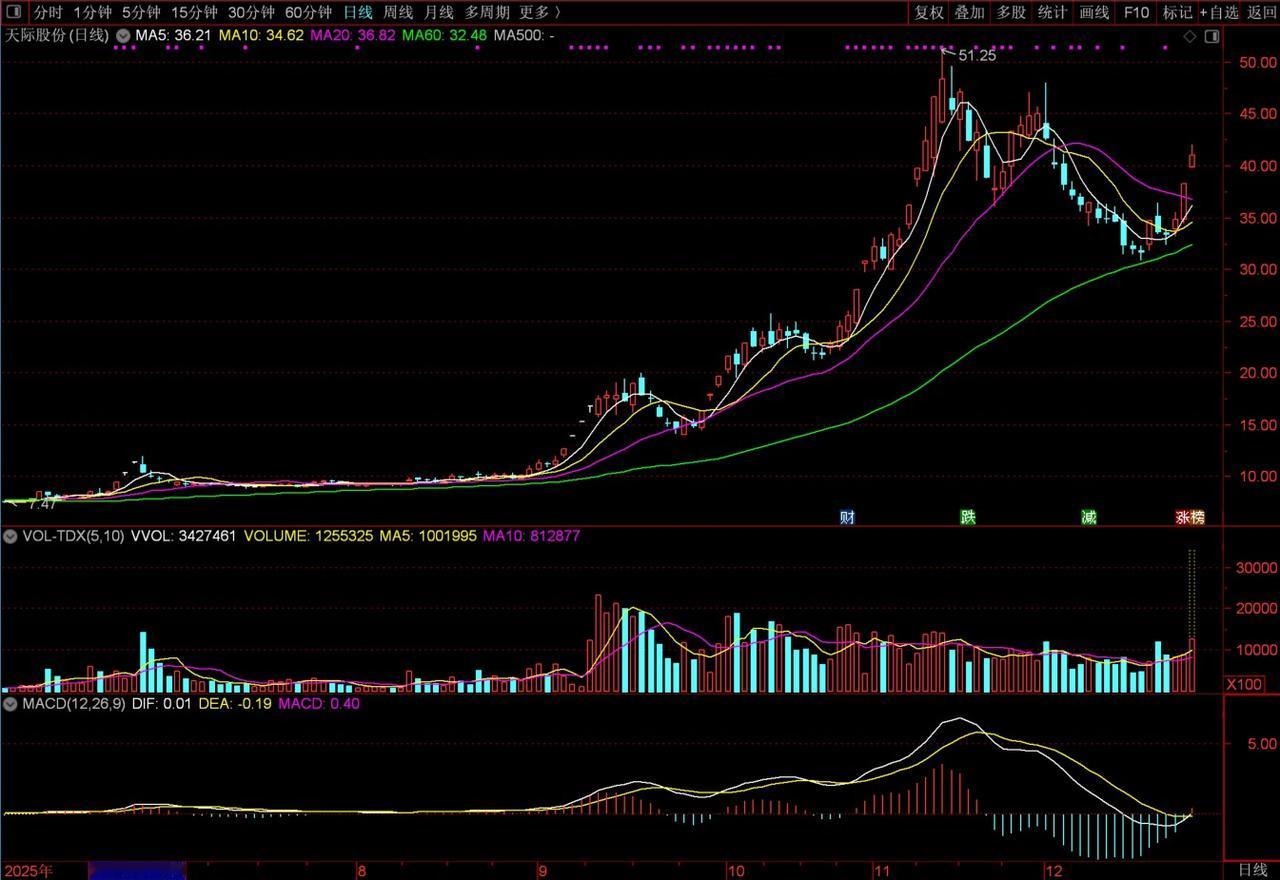Switch to the 60分钟 chart
Viewport: 1280px width, 880px height.
coord(308,12)
